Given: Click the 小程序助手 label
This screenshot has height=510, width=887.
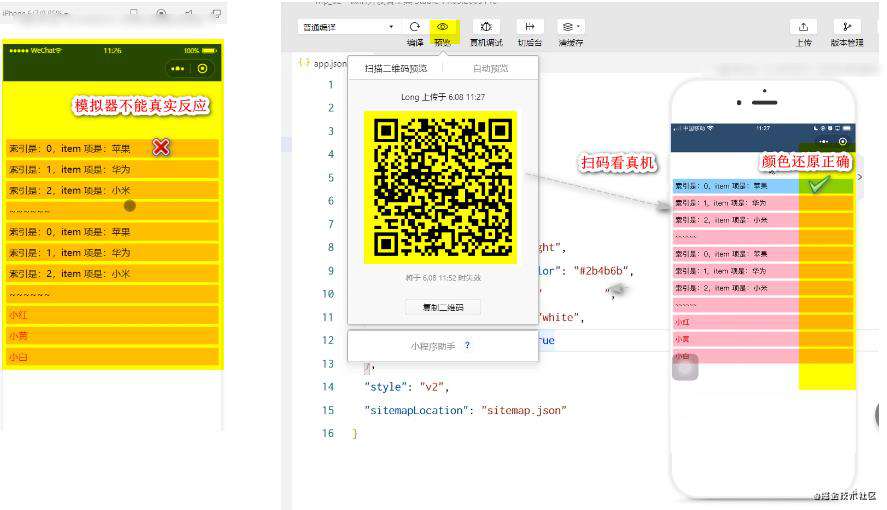Looking at the screenshot, I should pyautogui.click(x=433, y=346).
